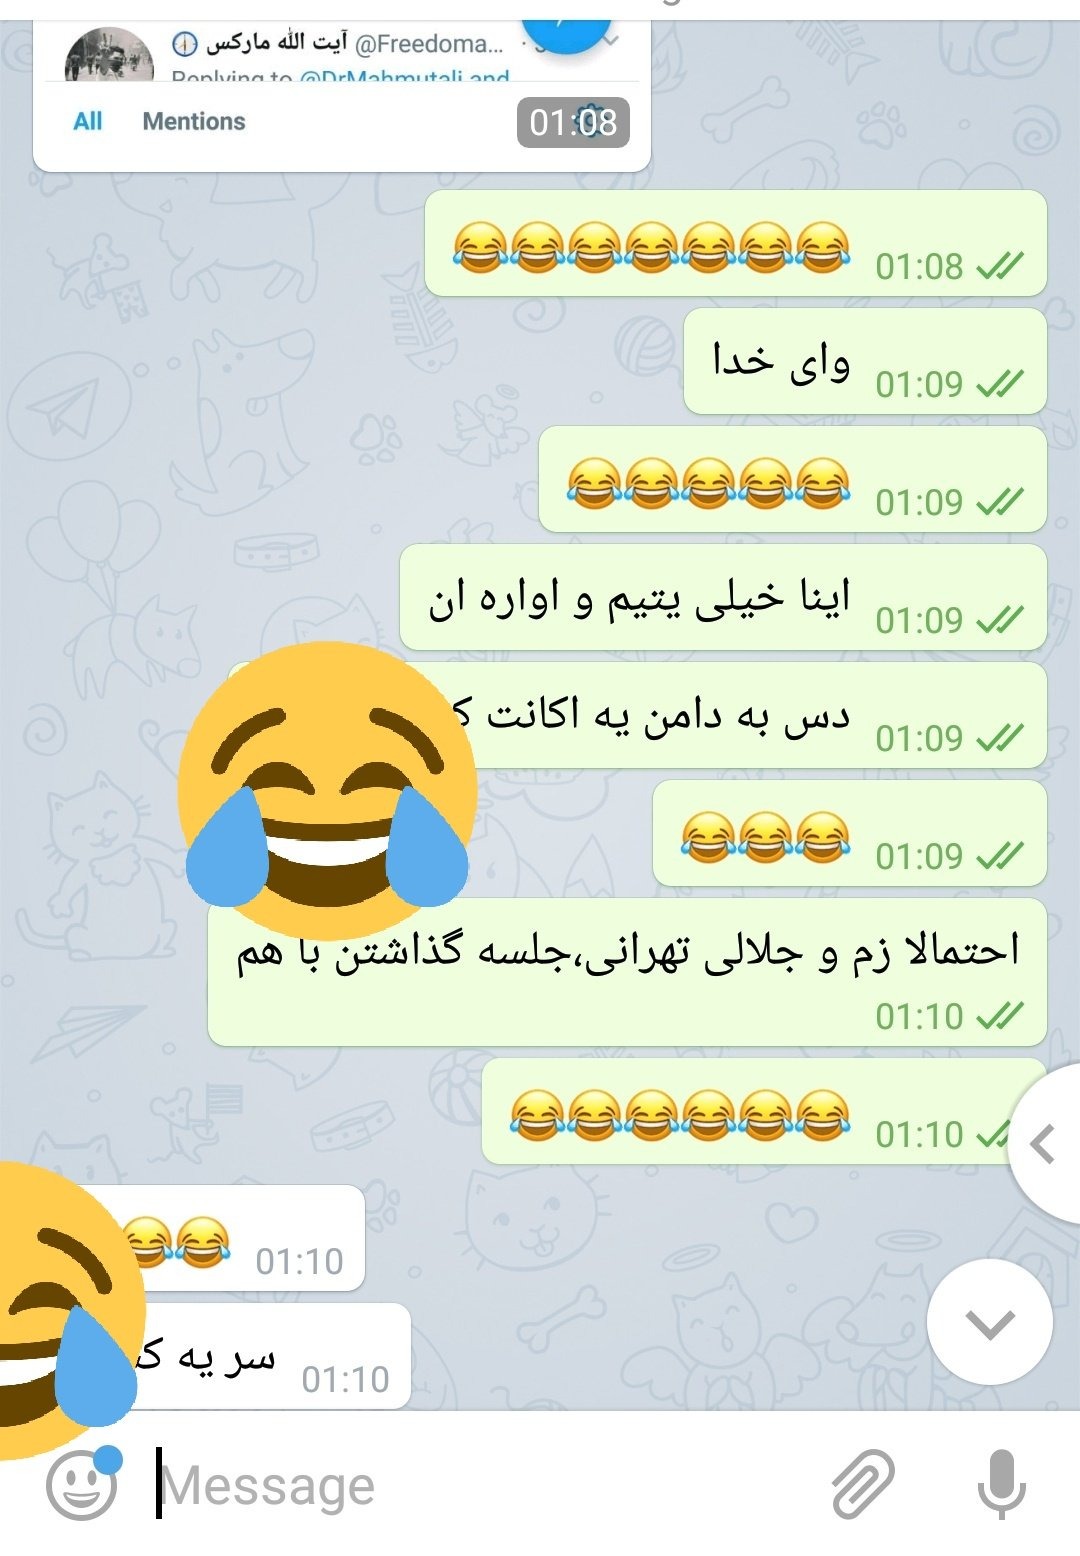The width and height of the screenshot is (1080, 1556).
Task: Select the Mentions tab in shared image
Action: coord(194,121)
